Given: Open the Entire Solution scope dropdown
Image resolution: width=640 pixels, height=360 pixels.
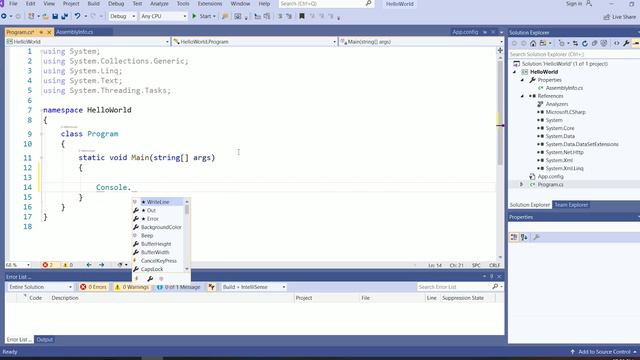Looking at the screenshot, I should click(x=40, y=287).
